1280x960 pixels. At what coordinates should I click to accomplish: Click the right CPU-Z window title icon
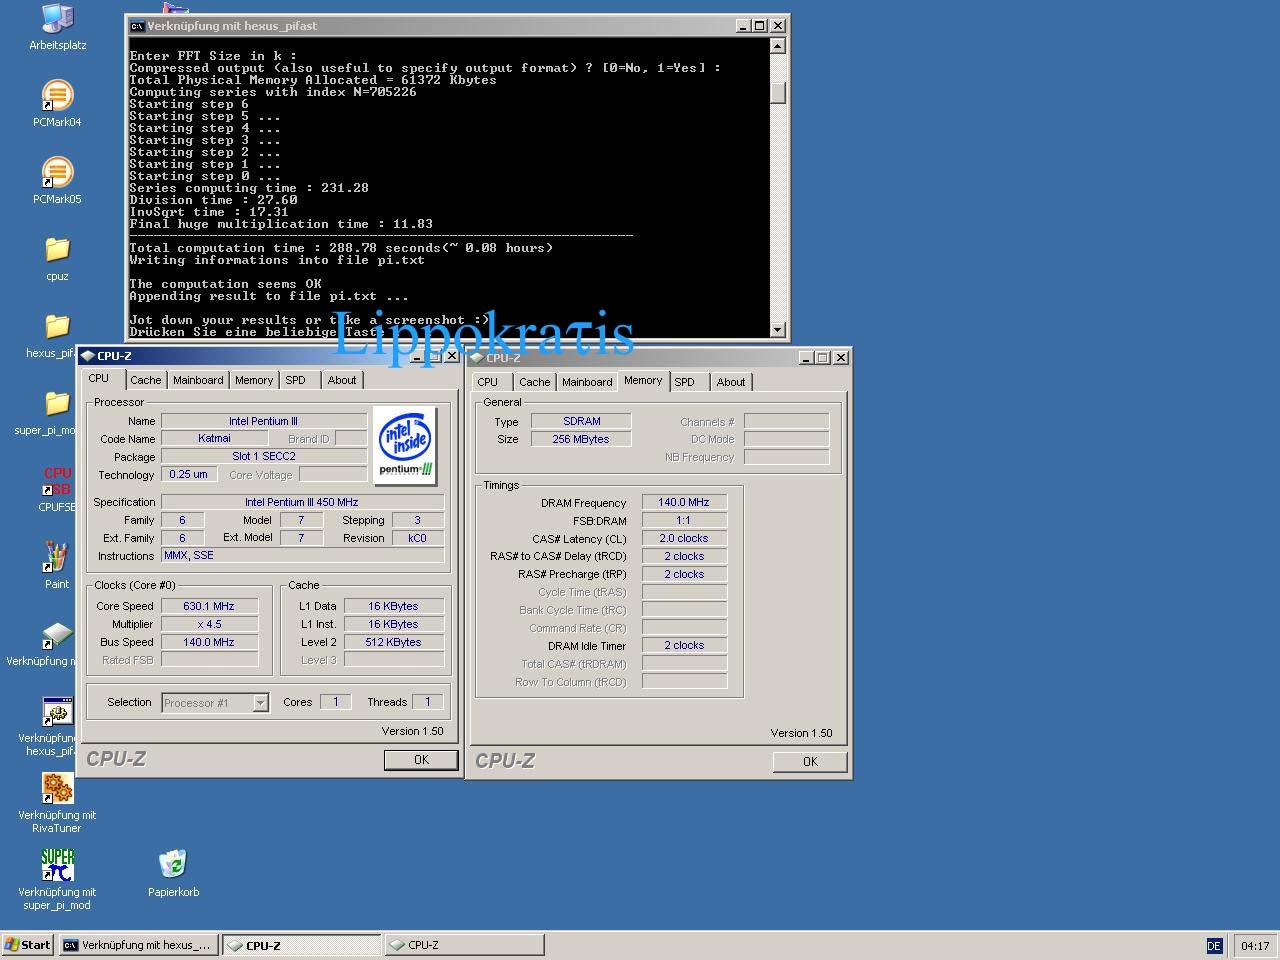(x=477, y=358)
